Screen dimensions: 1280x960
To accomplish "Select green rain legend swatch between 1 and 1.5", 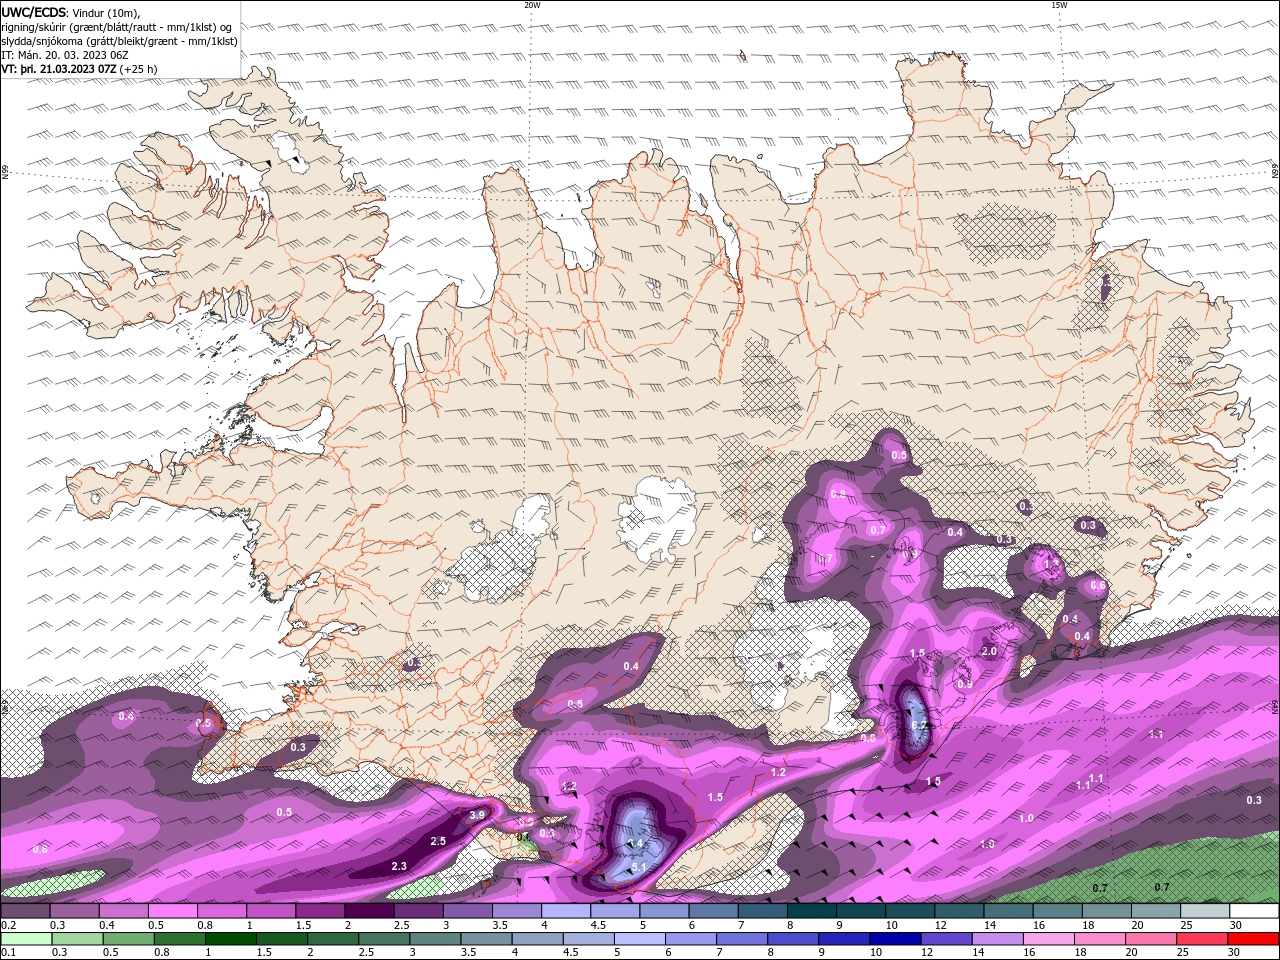I will point(231,939).
